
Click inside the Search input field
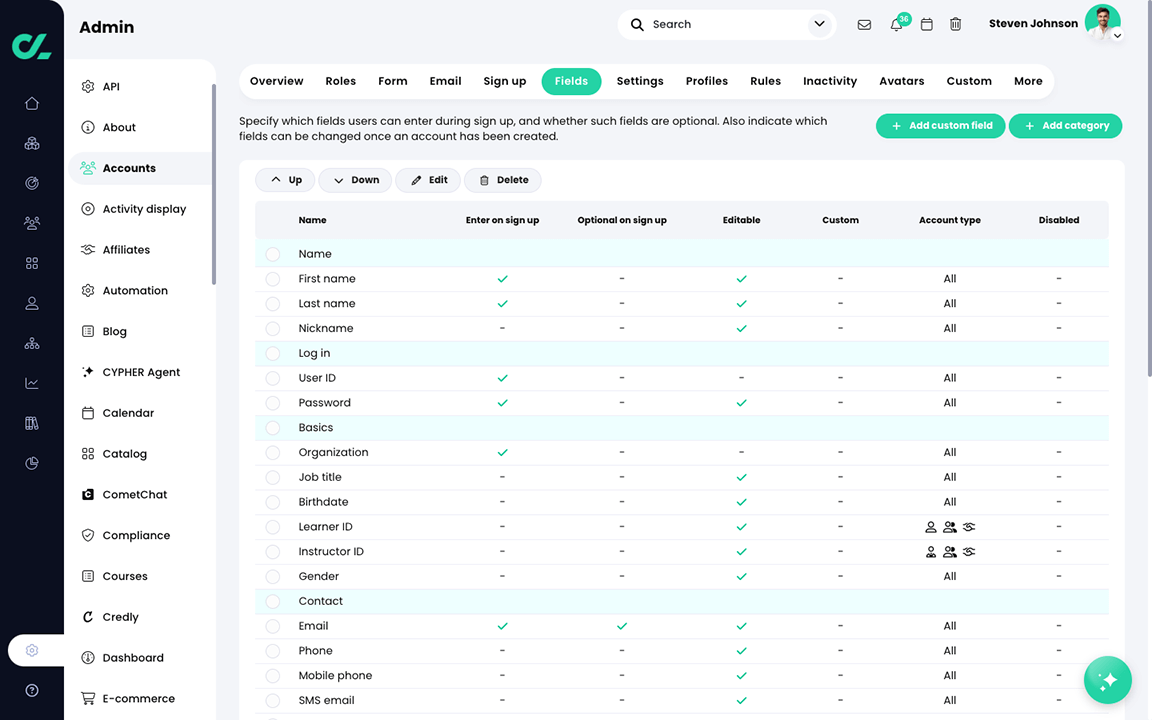pyautogui.click(x=700, y=24)
